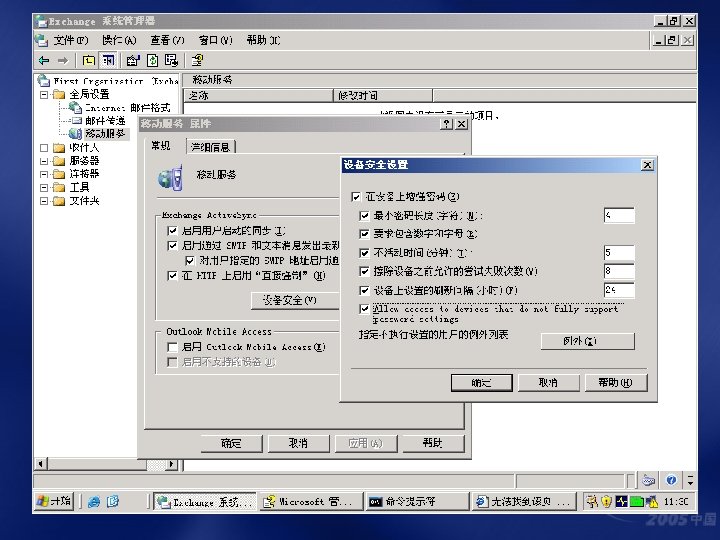Click the 工具 folder icon
The width and height of the screenshot is (720, 540).
[x=59, y=187]
